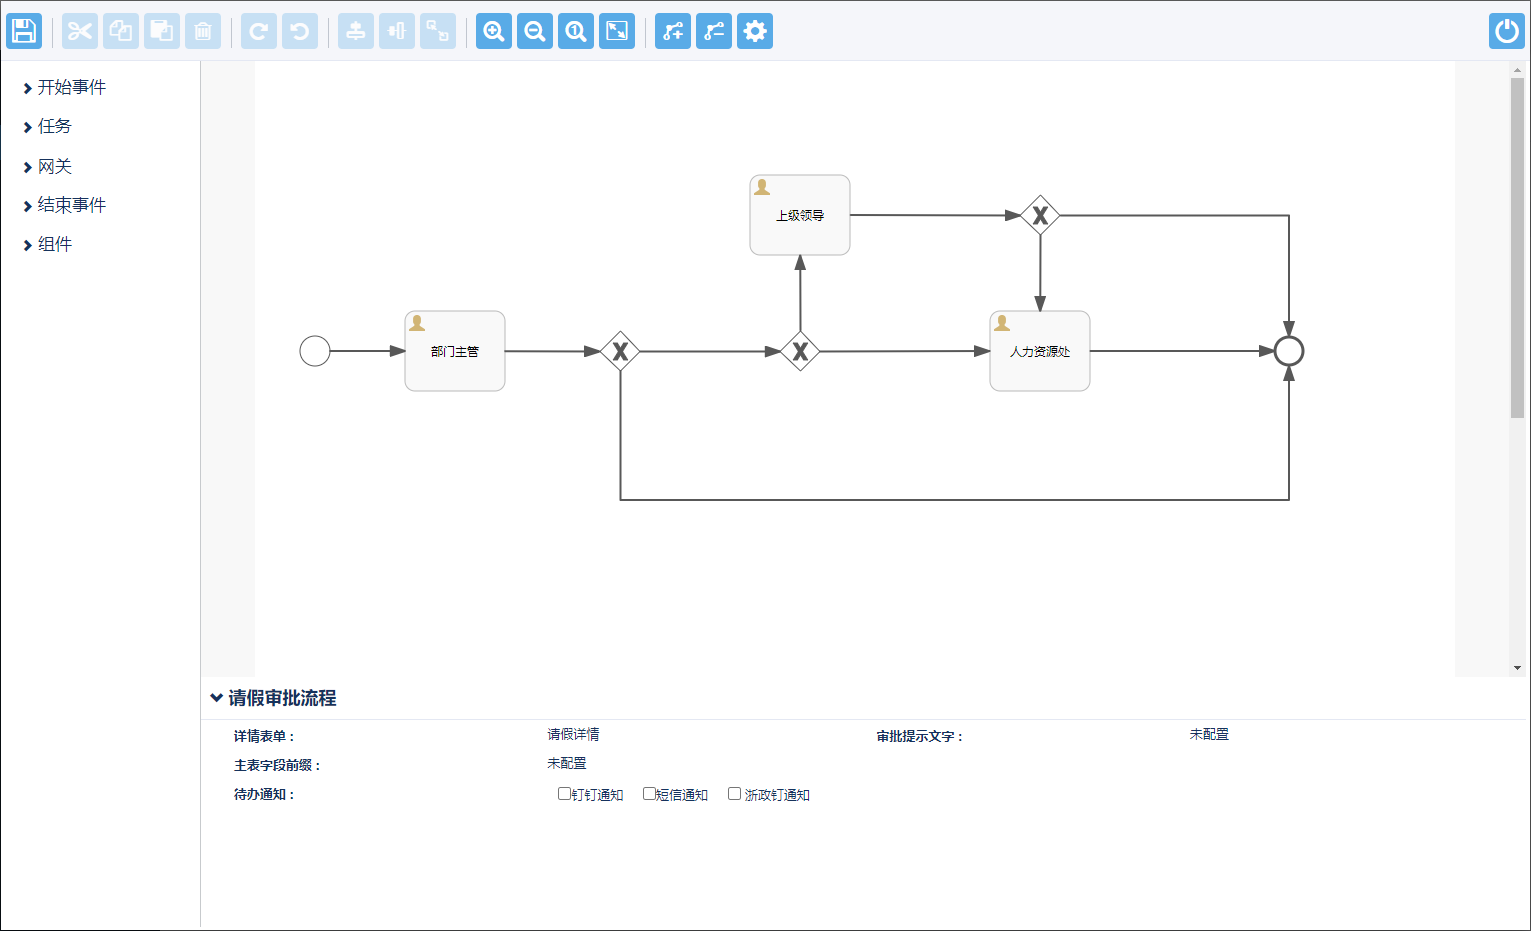Enable 钉钉通知 checkbox
Viewport: 1531px width, 931px height.
coord(564,794)
